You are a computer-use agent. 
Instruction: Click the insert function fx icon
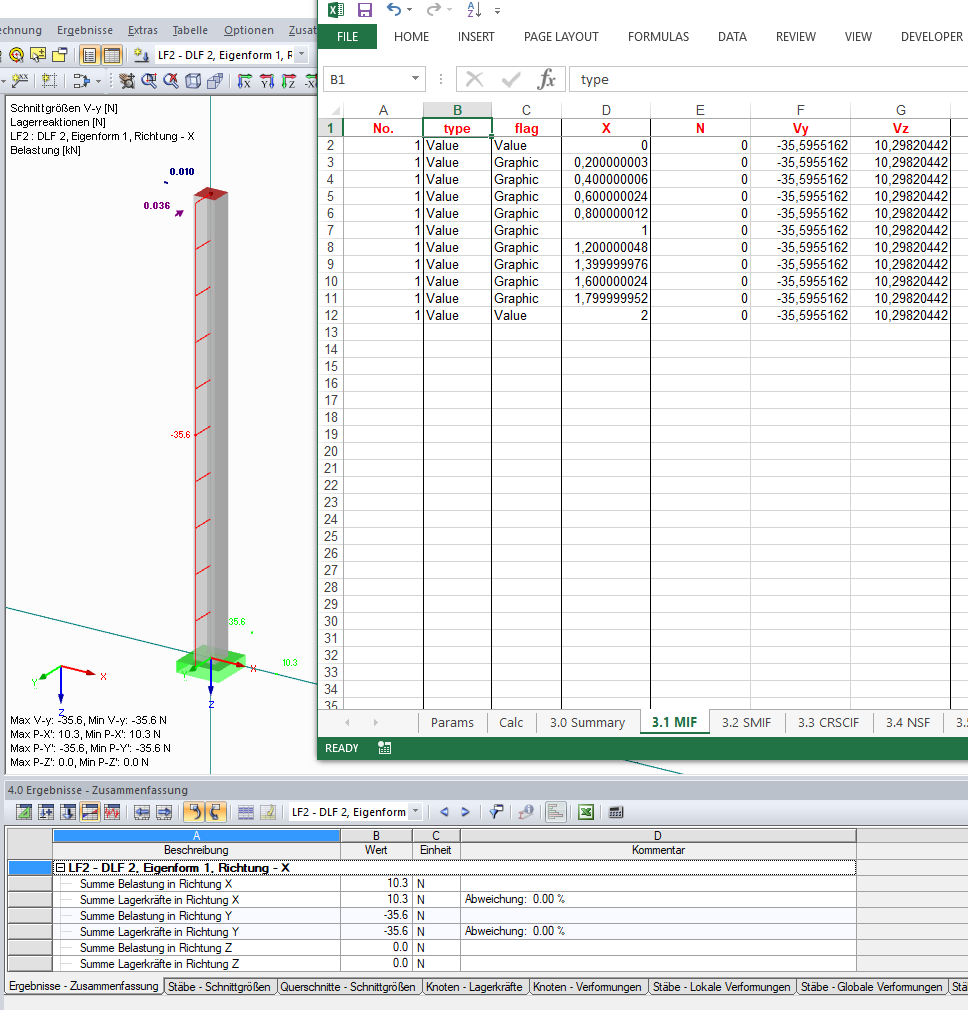coord(546,79)
